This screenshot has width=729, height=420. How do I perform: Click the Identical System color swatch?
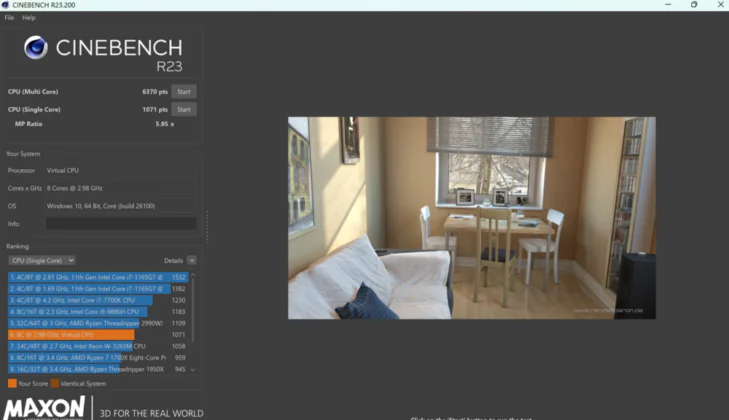click(x=55, y=383)
